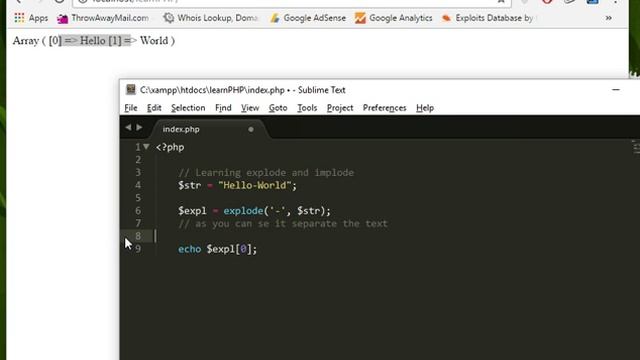Click the <?php opening tag
The width and height of the screenshot is (640, 360).
pos(170,147)
